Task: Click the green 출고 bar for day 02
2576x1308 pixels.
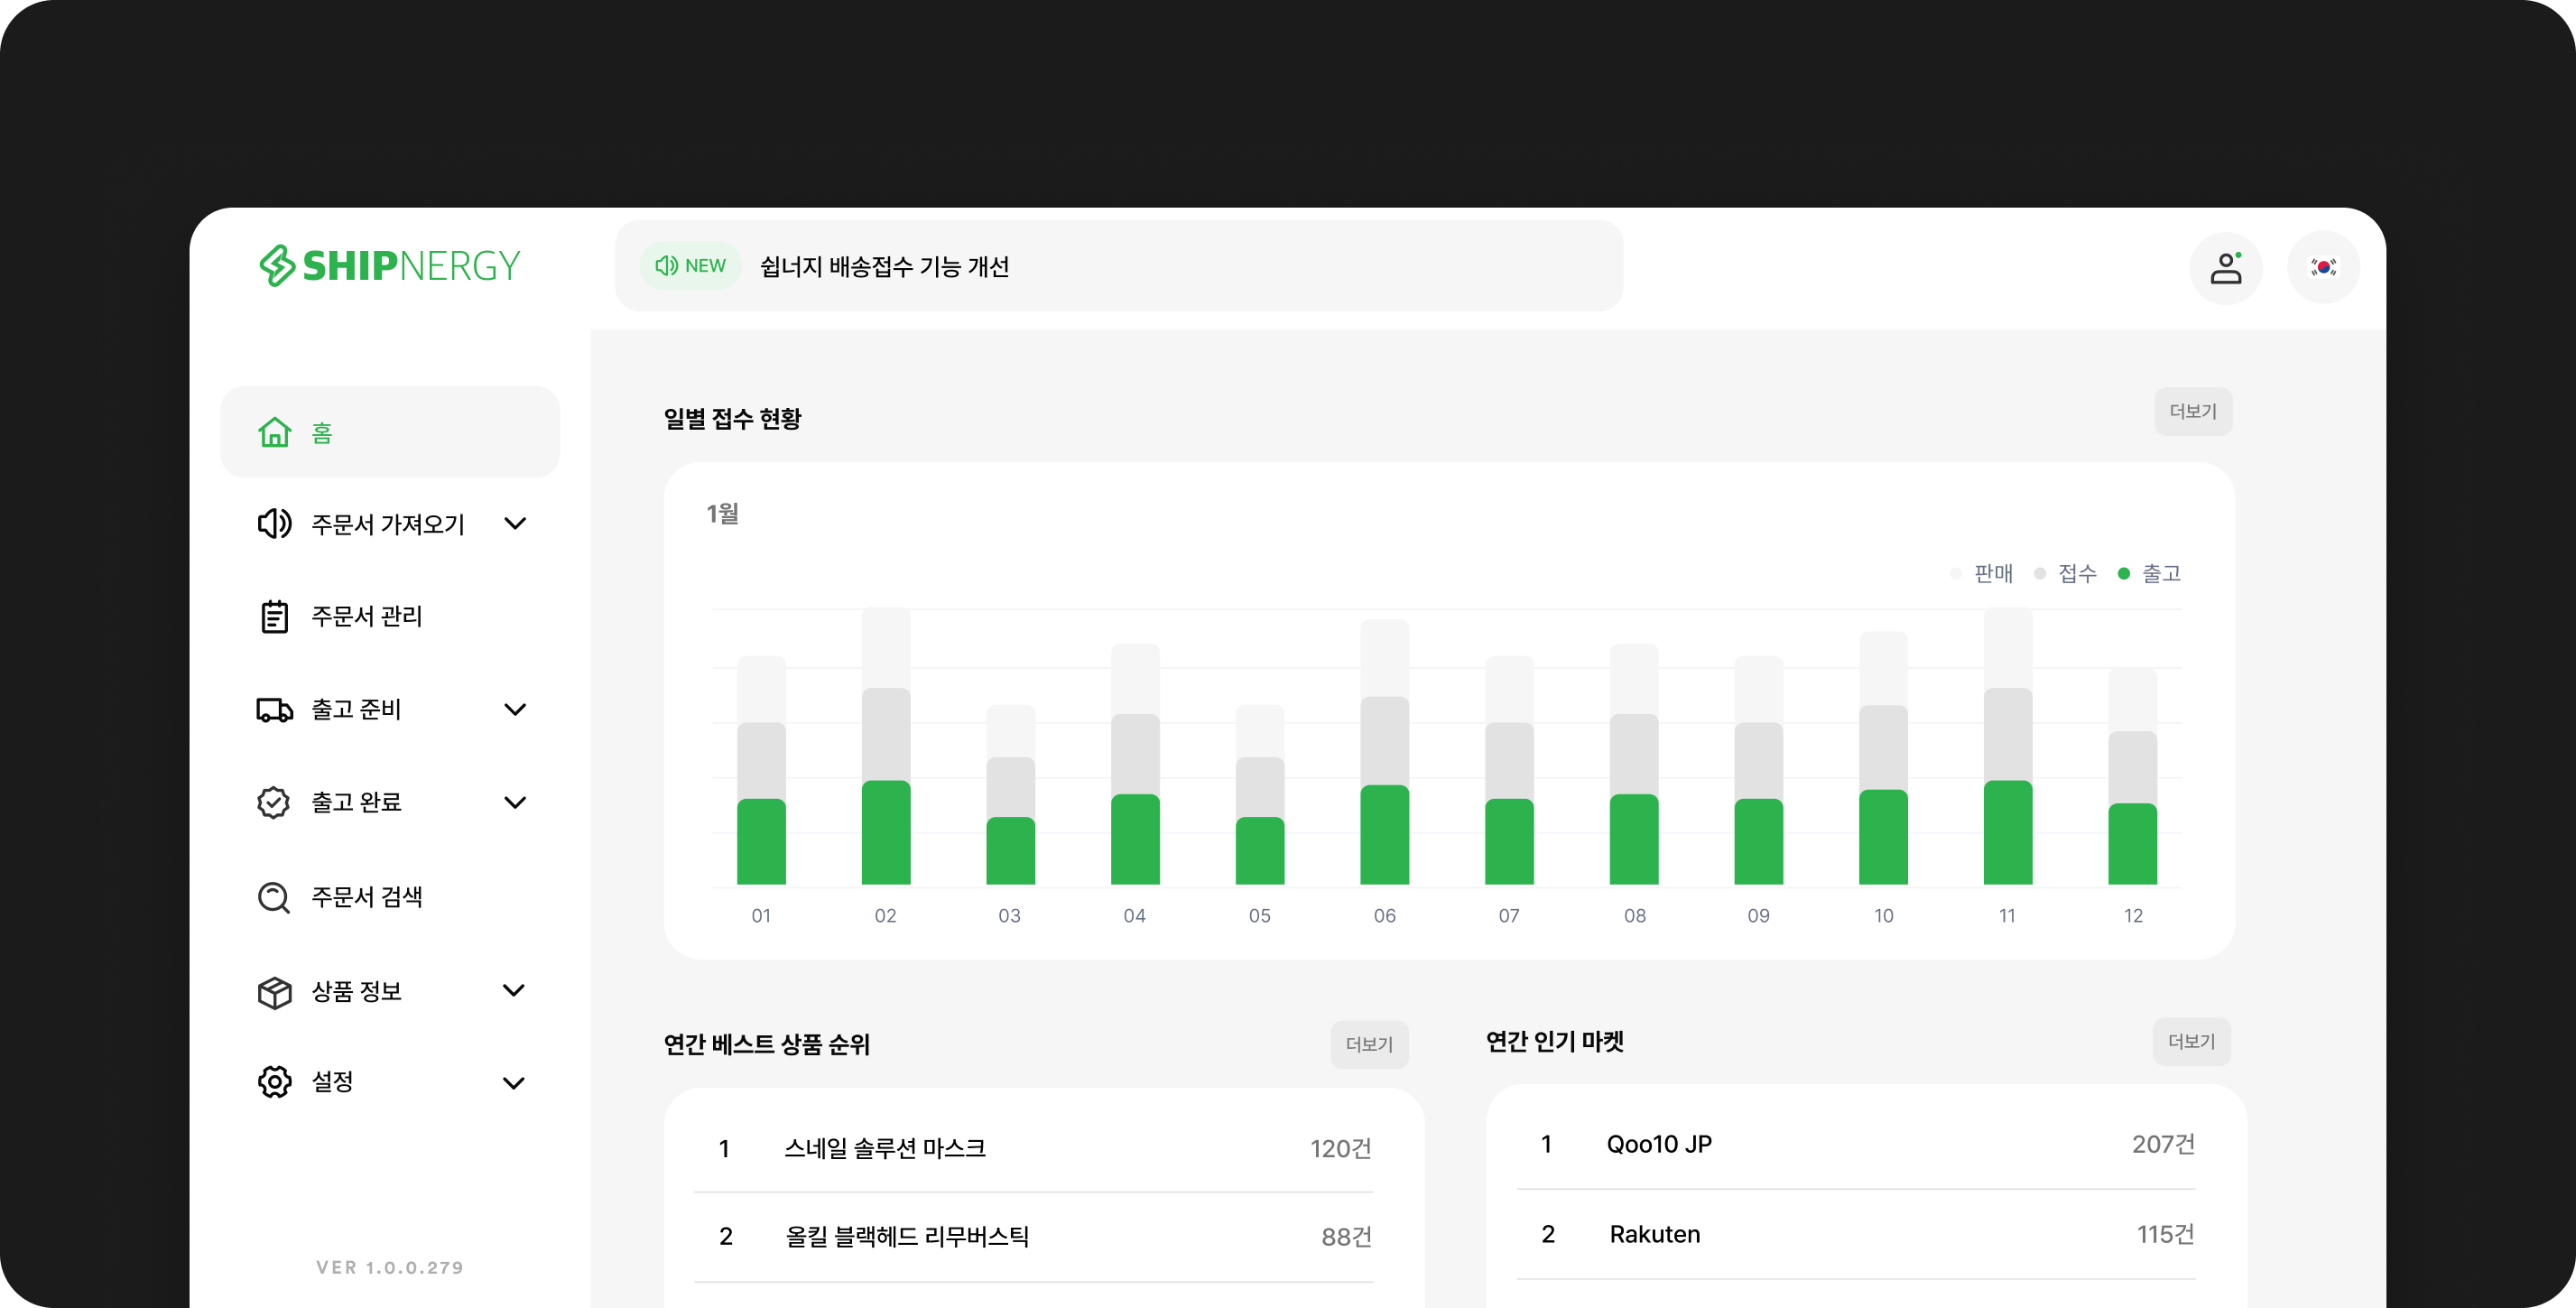Action: pyautogui.click(x=886, y=833)
